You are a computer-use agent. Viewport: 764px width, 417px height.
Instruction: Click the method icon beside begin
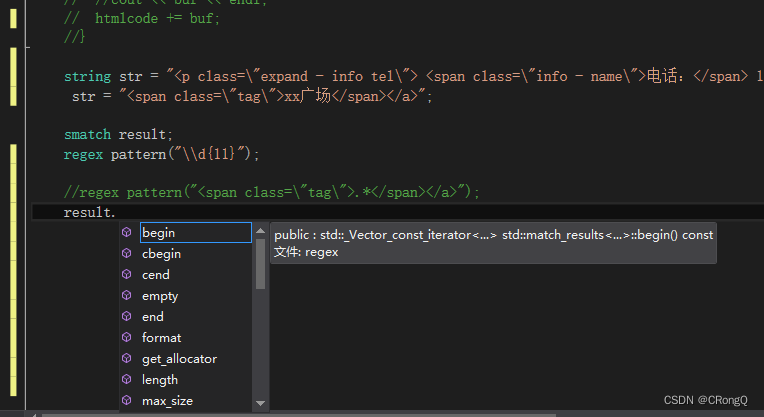tap(127, 232)
